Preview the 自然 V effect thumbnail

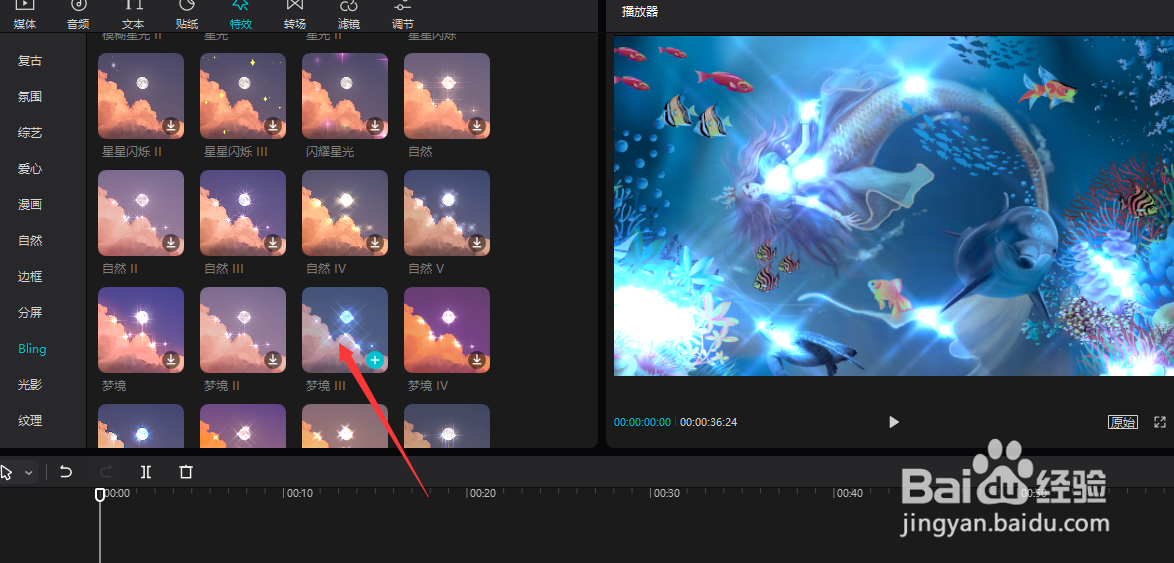pyautogui.click(x=447, y=213)
